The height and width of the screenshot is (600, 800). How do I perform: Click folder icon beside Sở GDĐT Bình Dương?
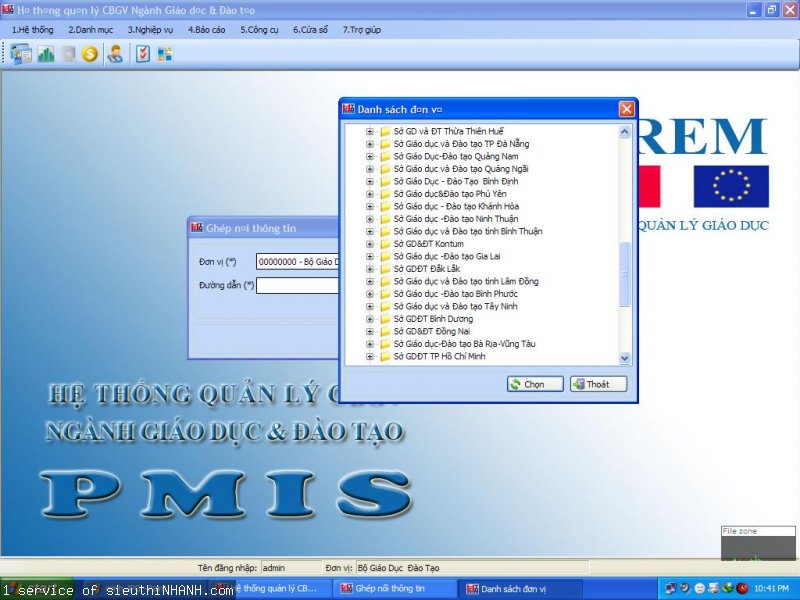tap(385, 319)
